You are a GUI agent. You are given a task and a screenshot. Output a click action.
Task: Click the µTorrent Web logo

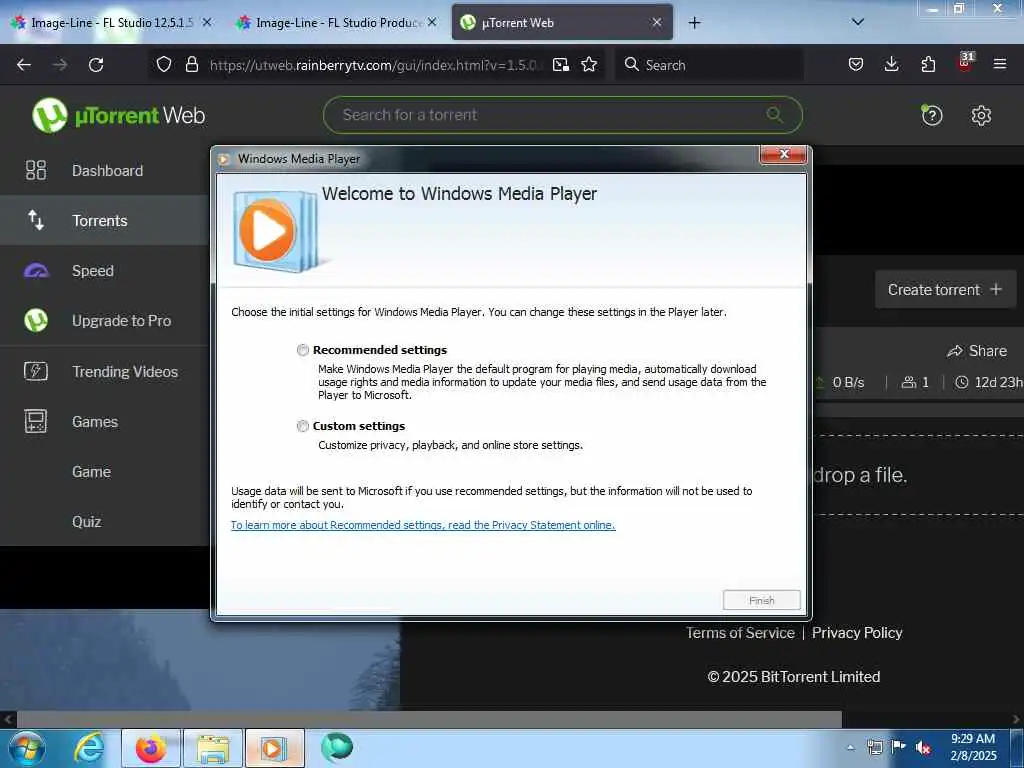[x=119, y=116]
